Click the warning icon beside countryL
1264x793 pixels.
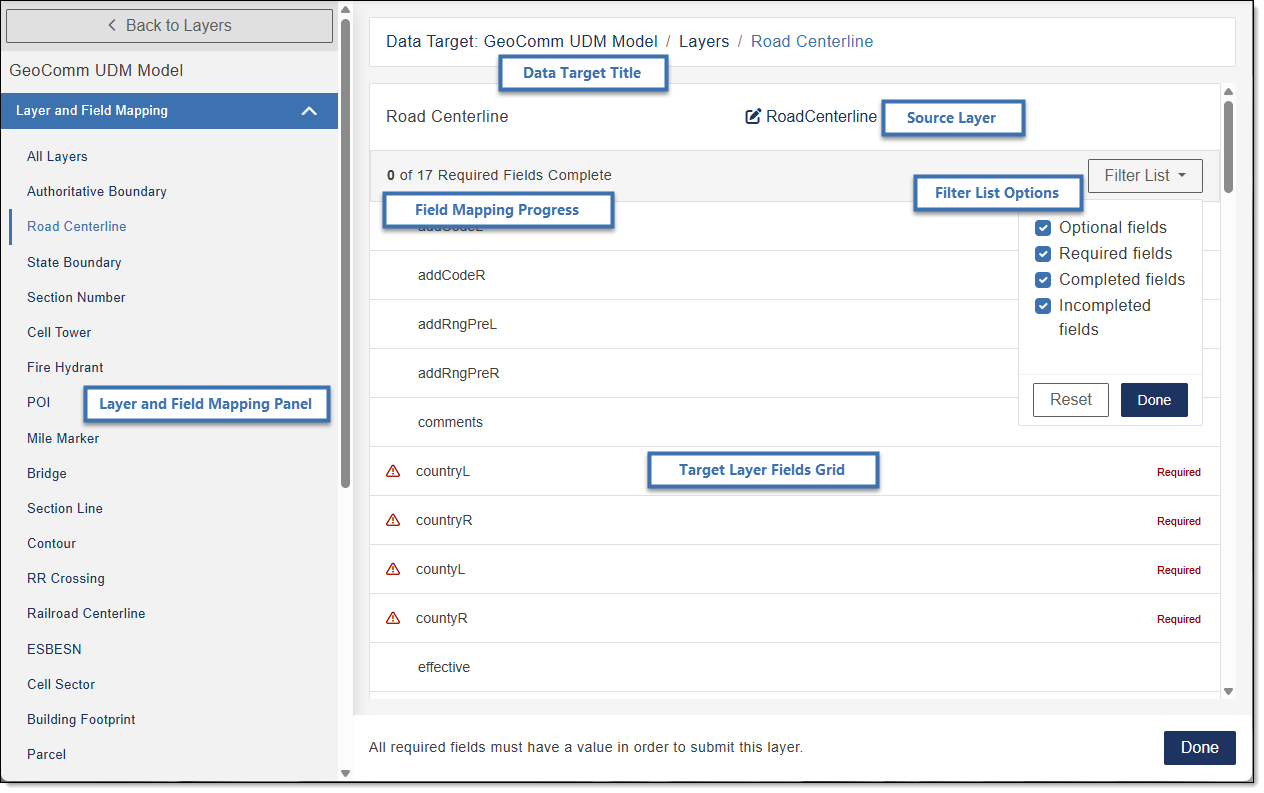(x=393, y=471)
